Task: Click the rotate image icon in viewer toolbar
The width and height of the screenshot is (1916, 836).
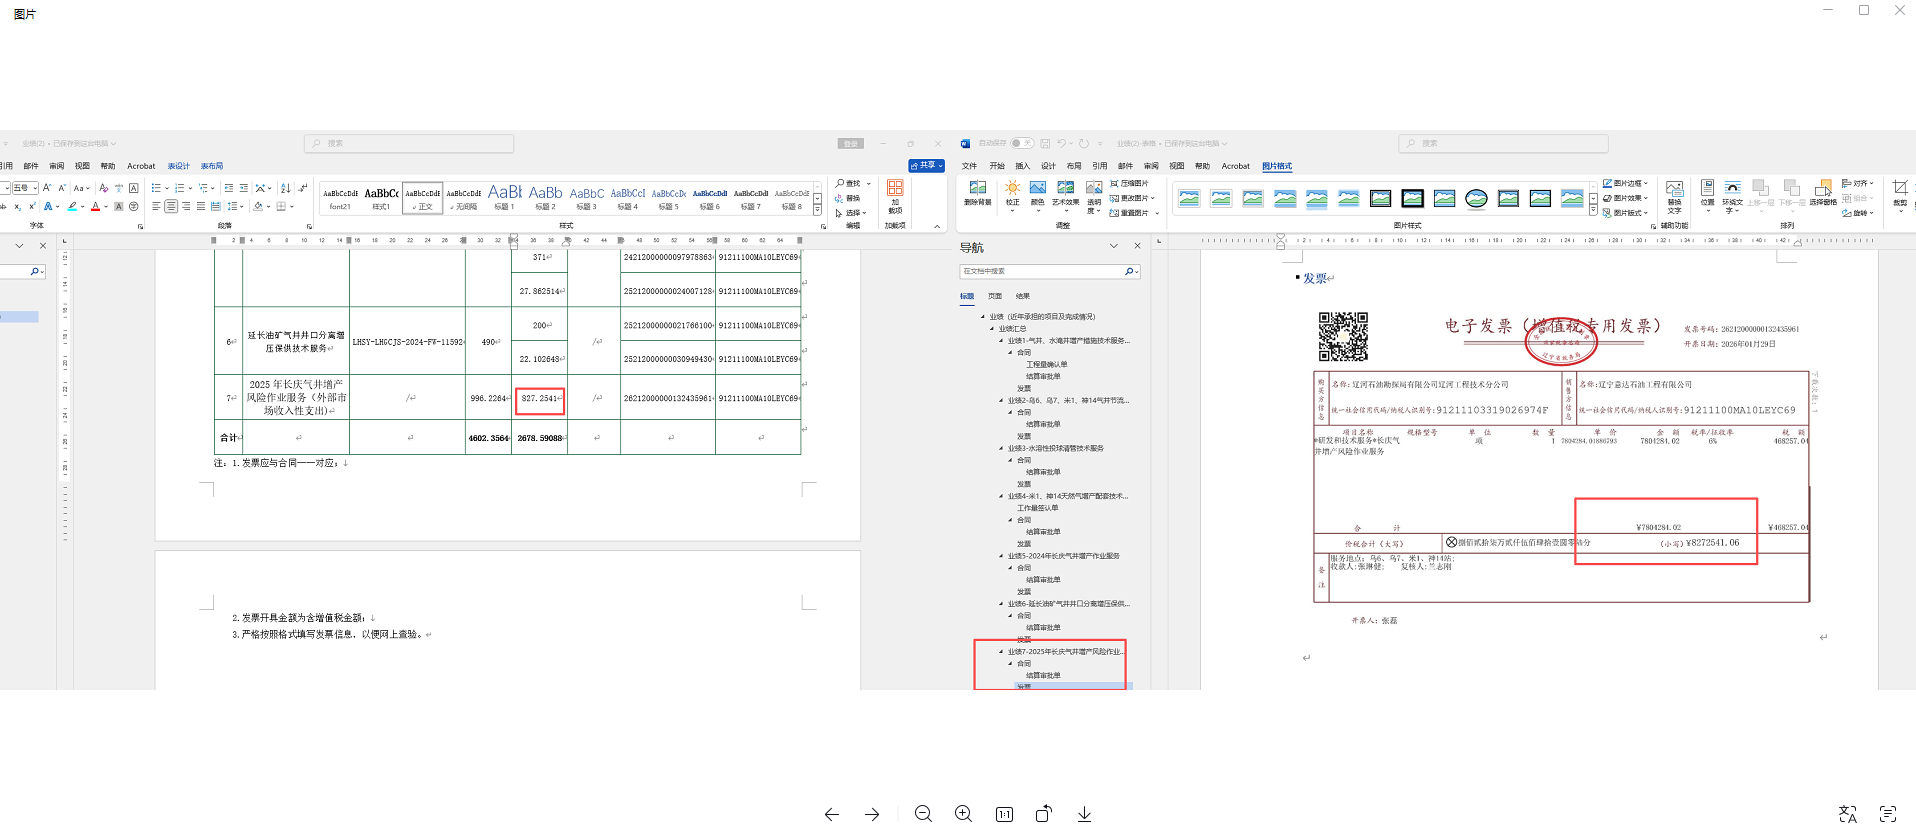Action: pos(1043,814)
